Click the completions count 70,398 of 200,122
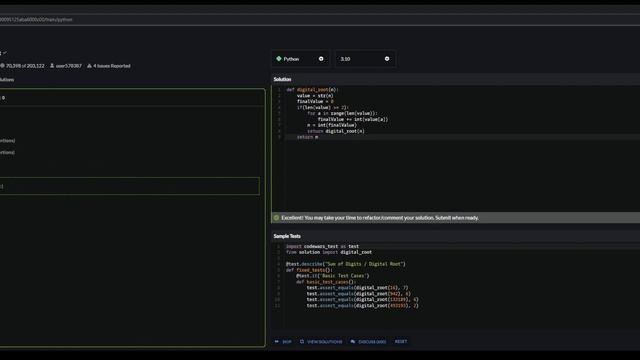 point(25,66)
